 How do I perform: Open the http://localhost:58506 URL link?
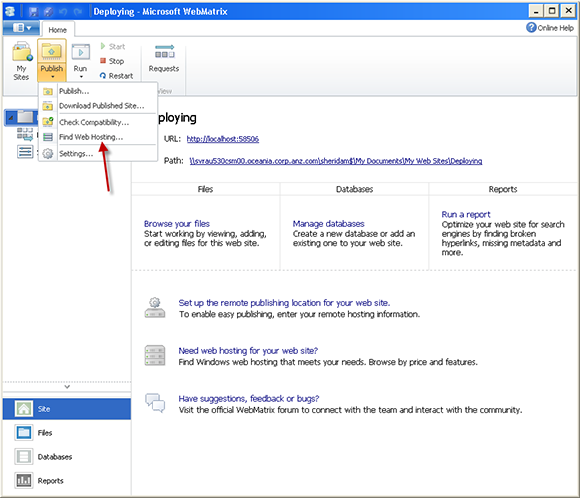pos(223,139)
